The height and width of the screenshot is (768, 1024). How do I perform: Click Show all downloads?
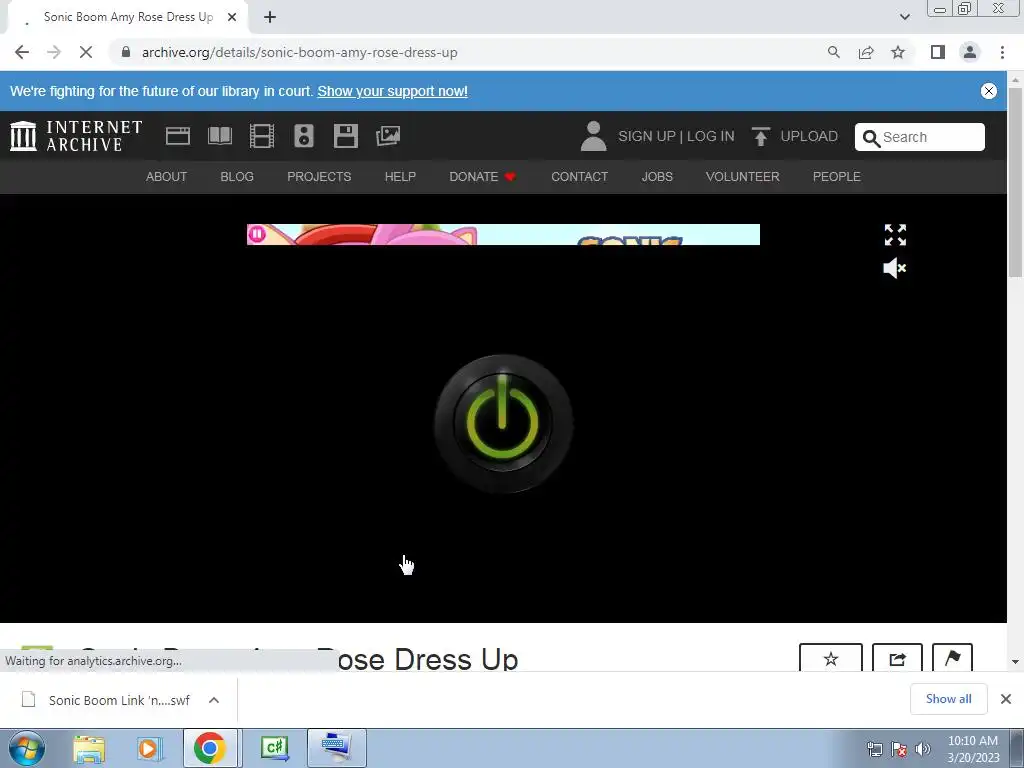[948, 699]
